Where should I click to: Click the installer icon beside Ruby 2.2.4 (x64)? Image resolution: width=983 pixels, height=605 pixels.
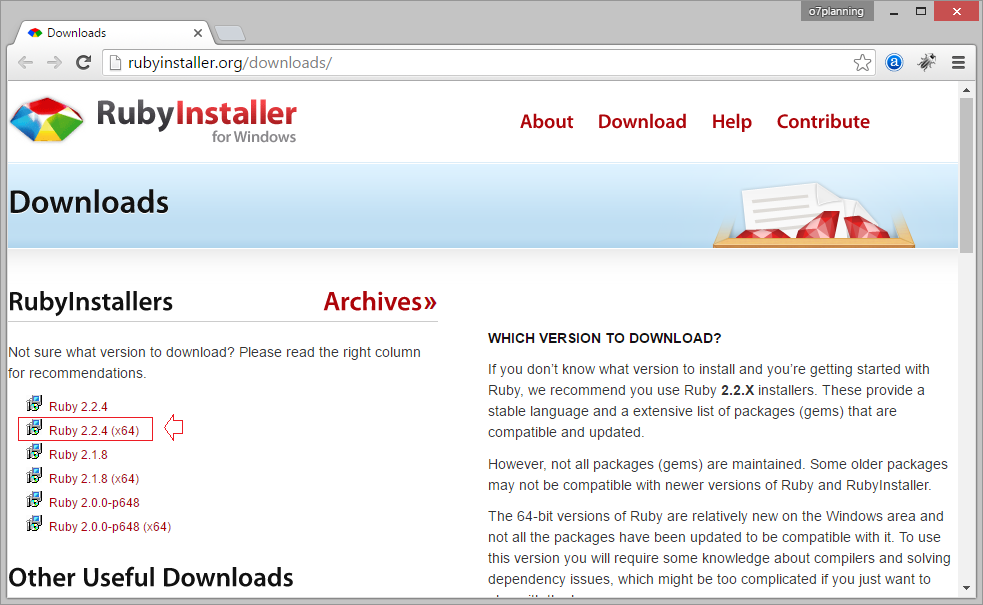tap(34, 428)
